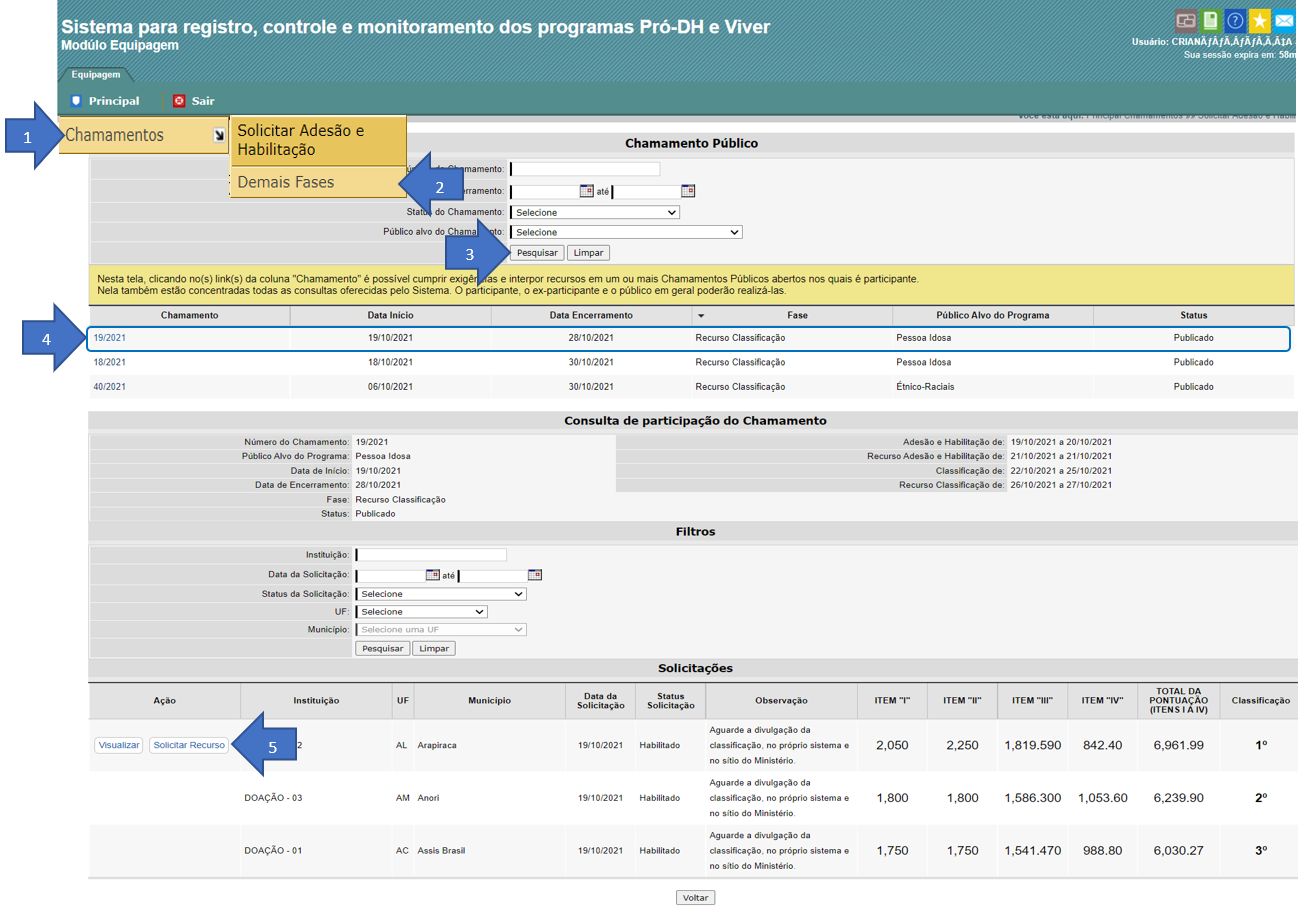This screenshot has width=1298, height=909.
Task: Click the green document icon in header
Action: click(x=1211, y=20)
